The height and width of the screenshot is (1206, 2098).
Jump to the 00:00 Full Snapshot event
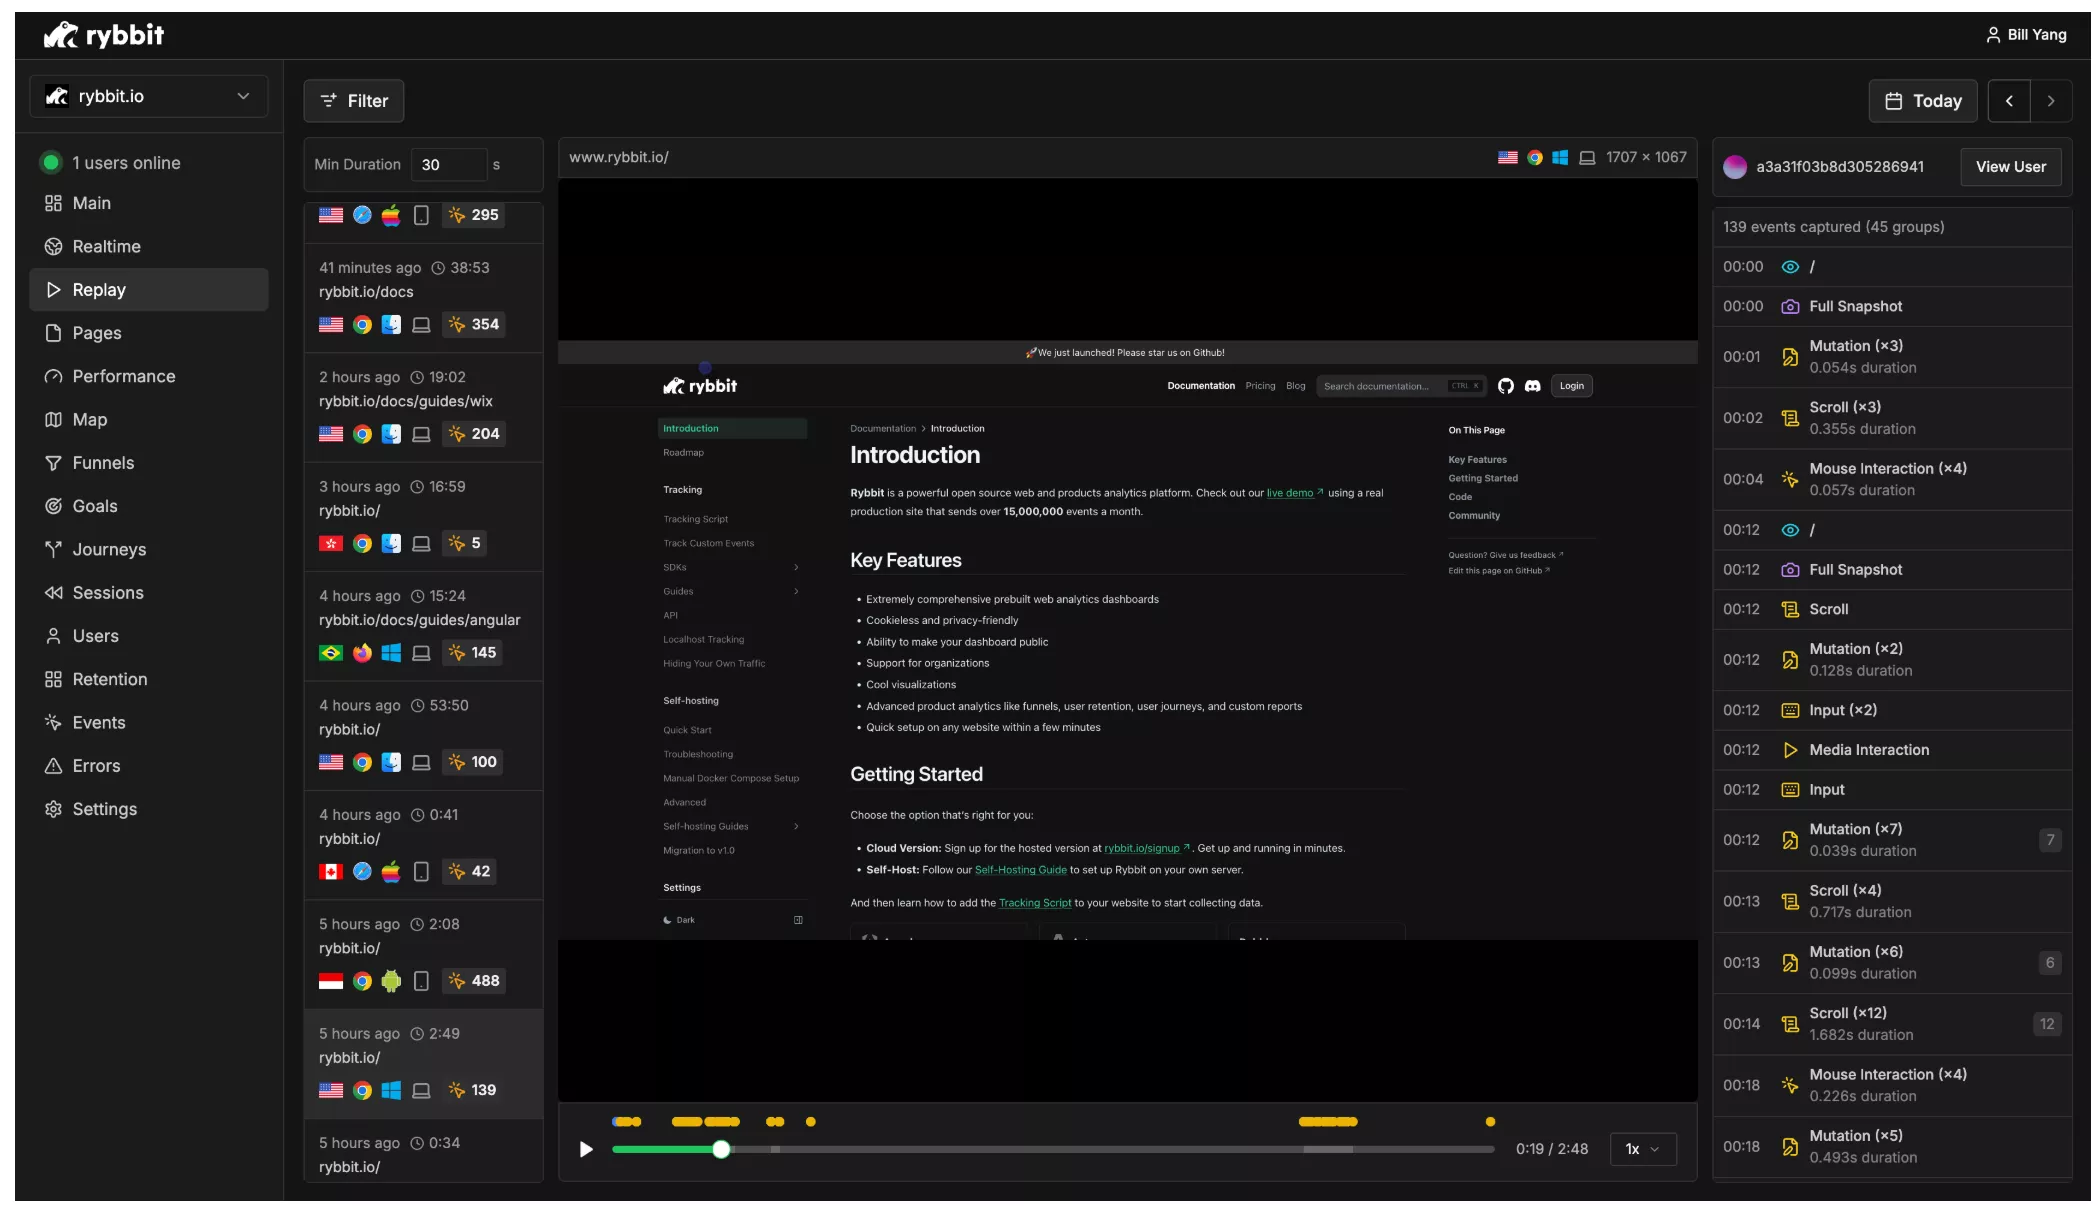pos(1892,306)
